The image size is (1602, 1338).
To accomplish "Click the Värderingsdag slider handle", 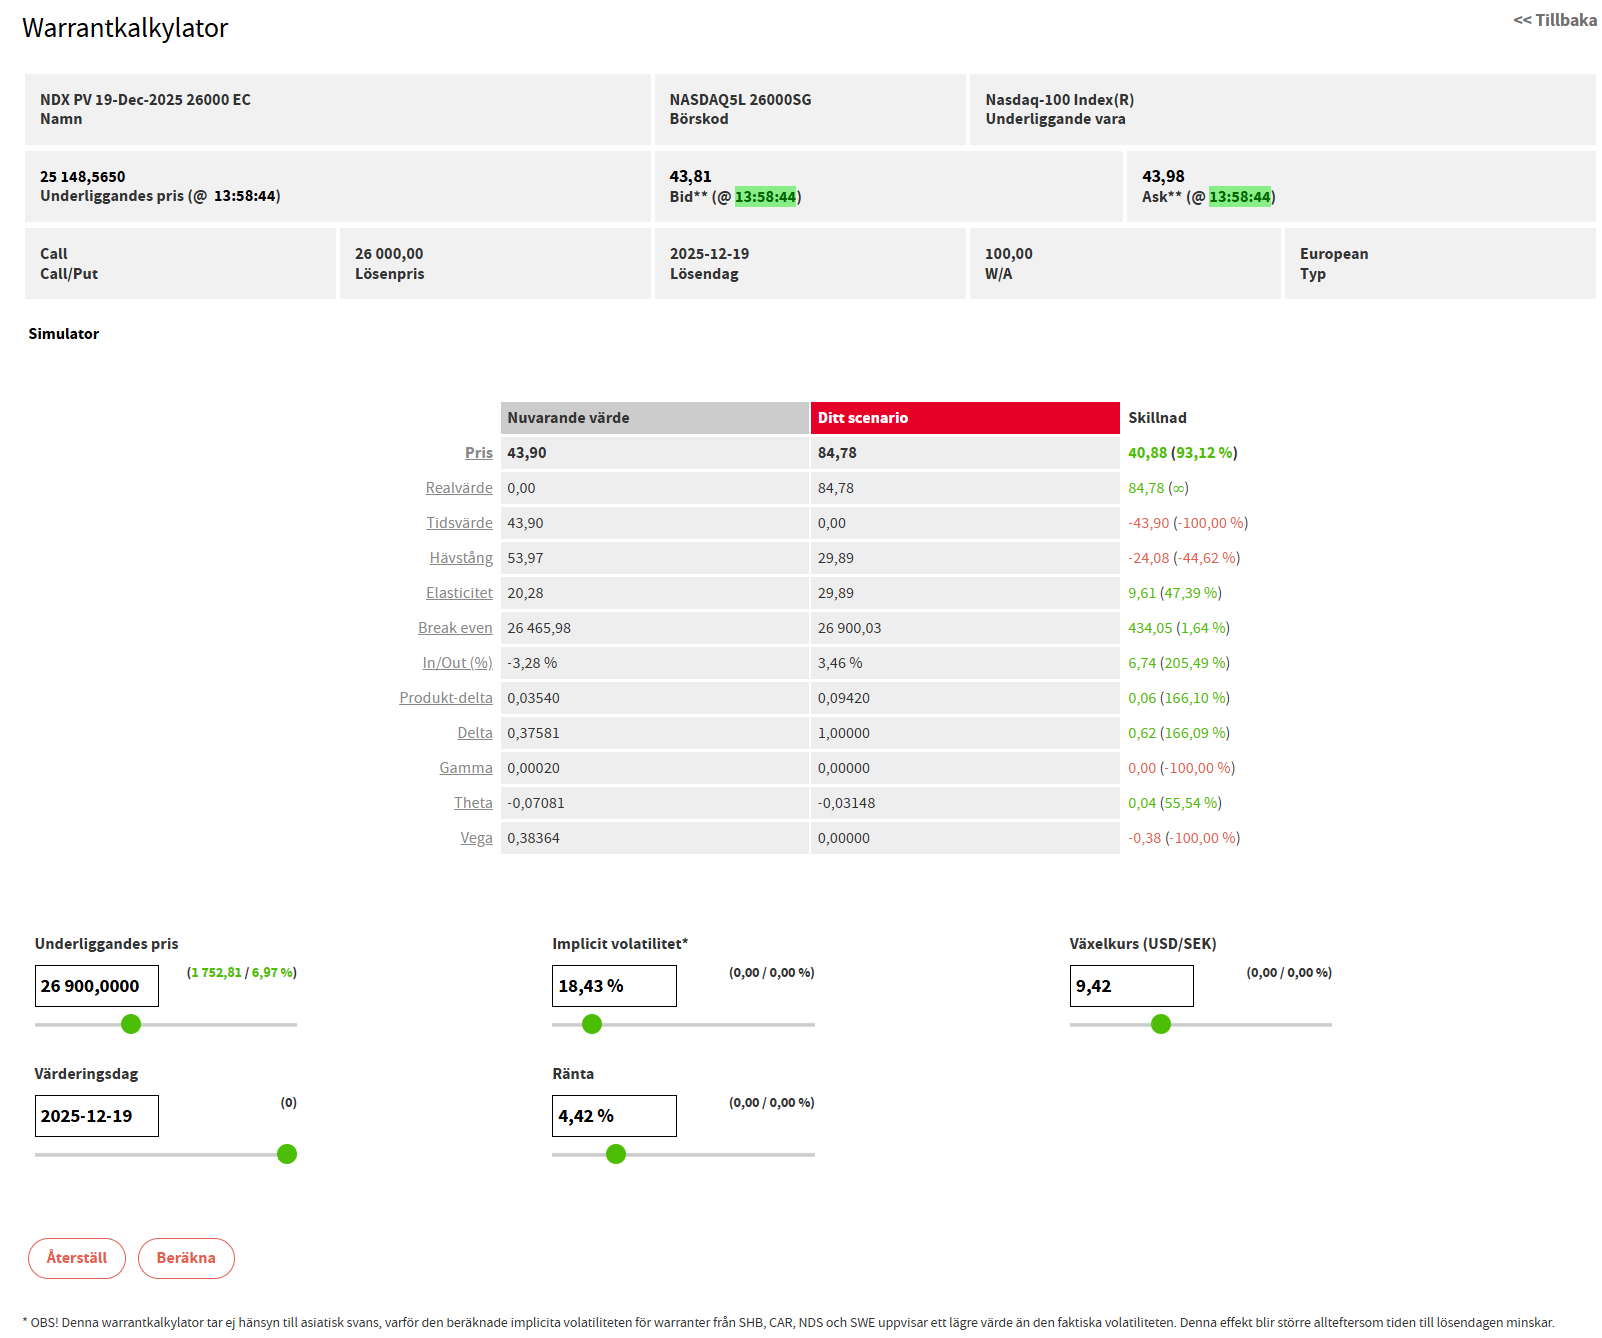I will point(287,1154).
